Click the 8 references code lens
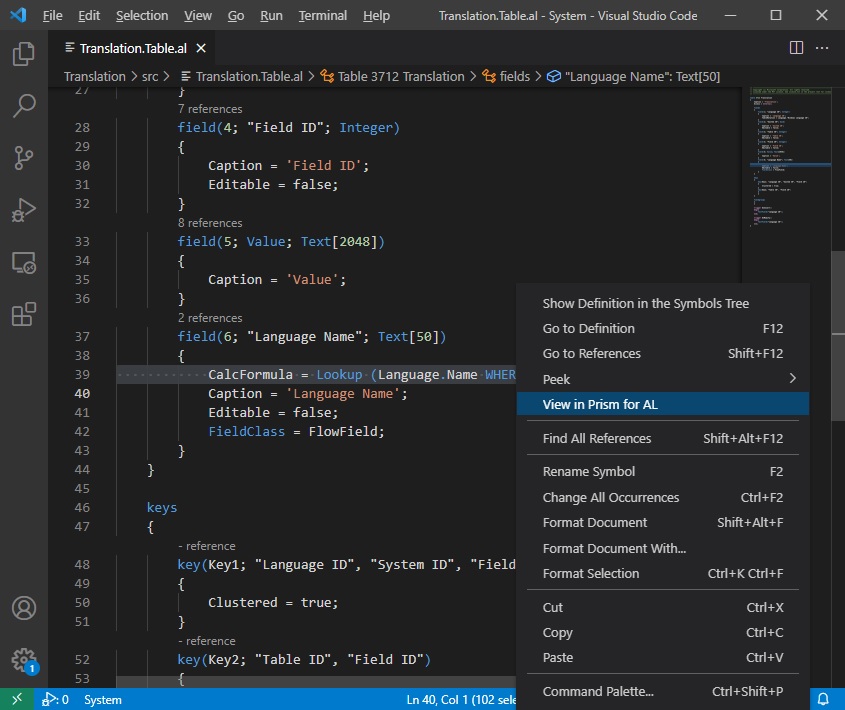 (x=210, y=223)
